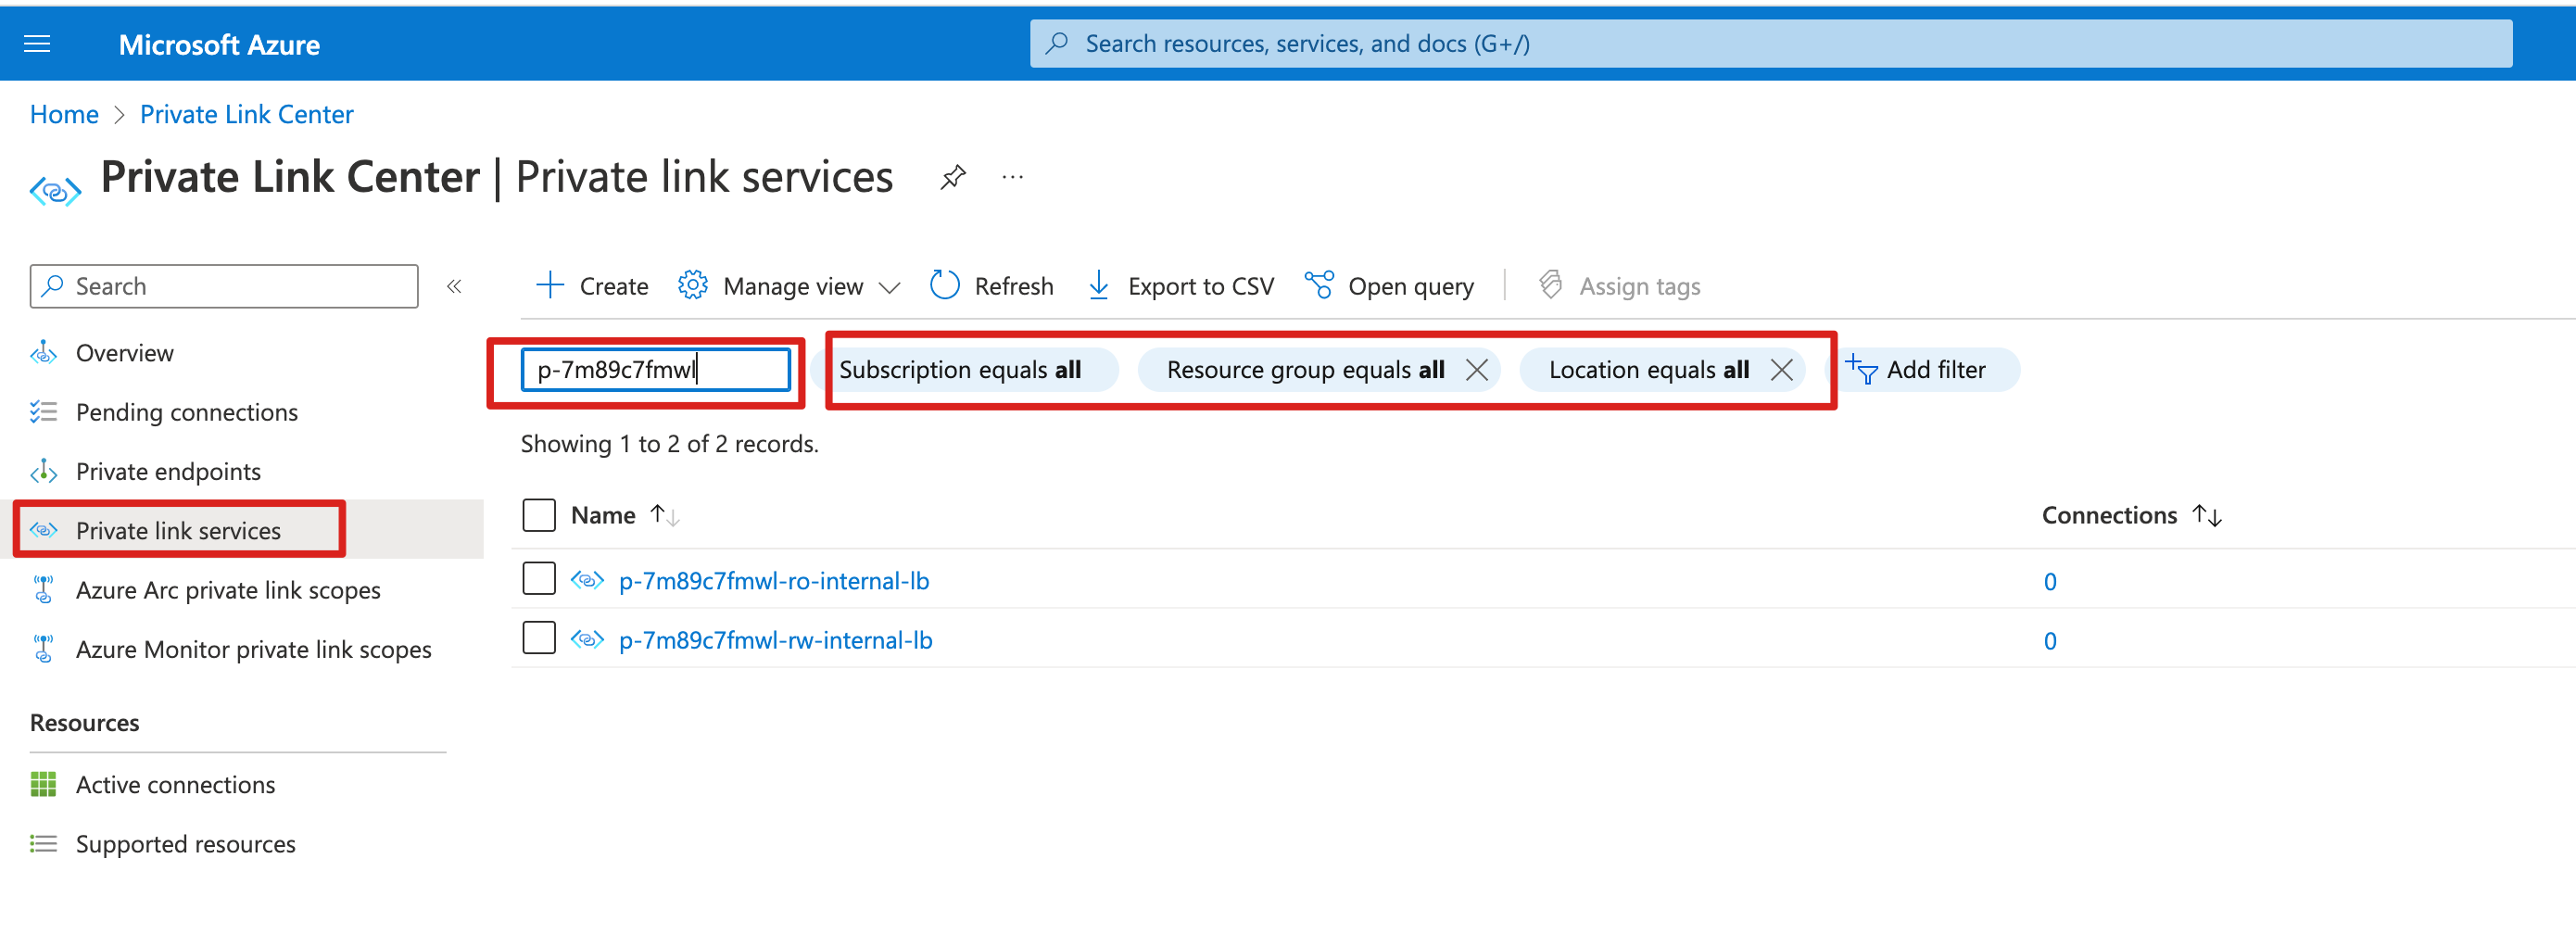This screenshot has height=947, width=2576.
Task: Go to Home breadcrumb
Action: pyautogui.click(x=64, y=114)
